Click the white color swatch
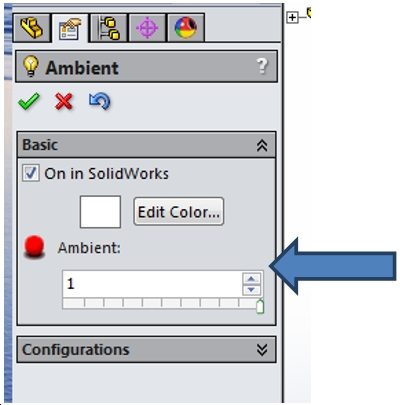Screen dimensions: 403x405 click(x=100, y=212)
